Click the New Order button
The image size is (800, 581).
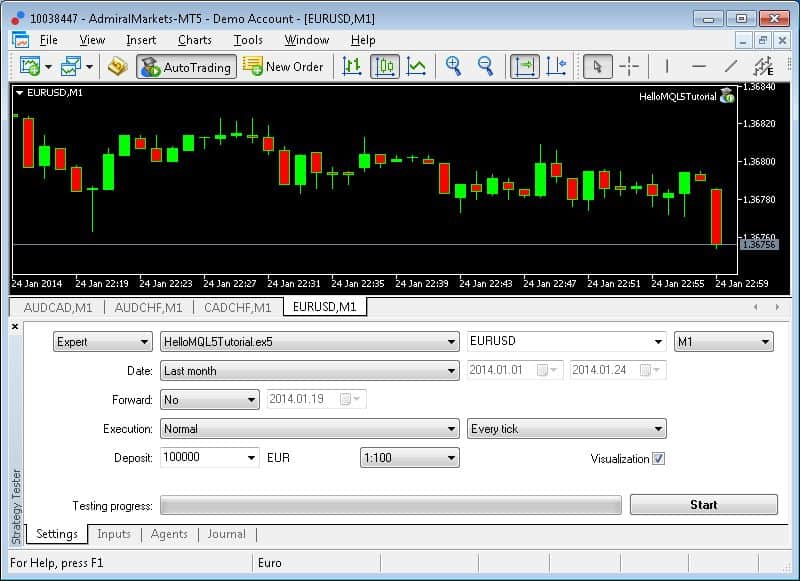click(283, 67)
